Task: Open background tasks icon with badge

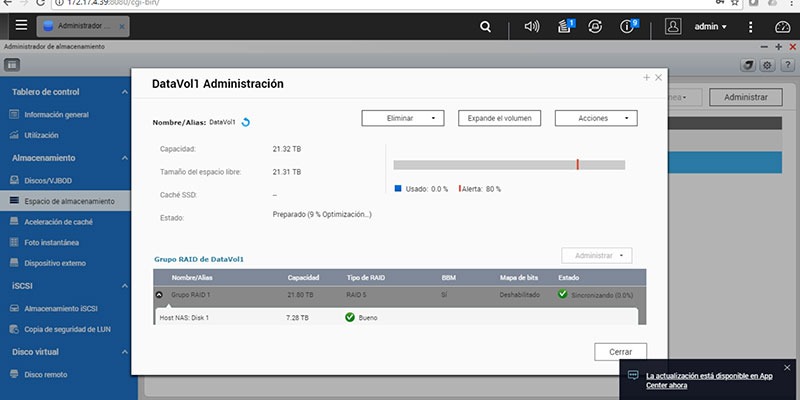Action: [x=565, y=26]
